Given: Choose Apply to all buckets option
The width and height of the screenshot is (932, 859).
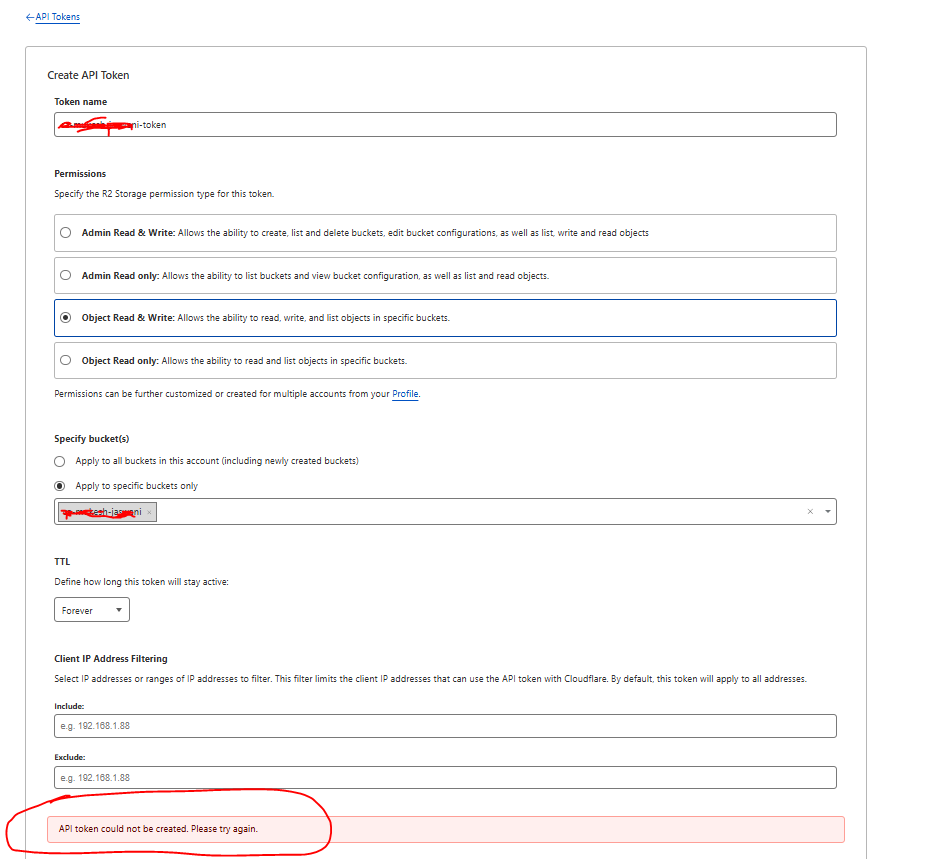Looking at the screenshot, I should (61, 461).
